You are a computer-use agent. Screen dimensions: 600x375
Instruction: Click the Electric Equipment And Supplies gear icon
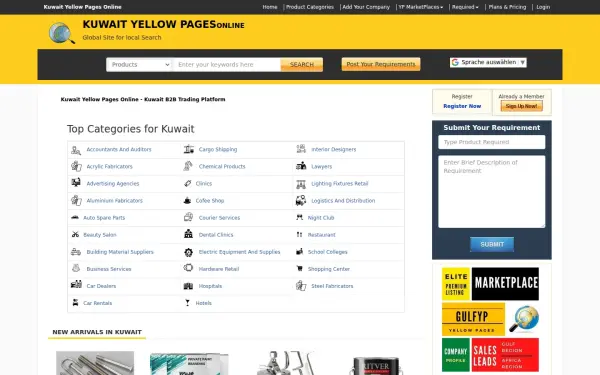click(188, 252)
